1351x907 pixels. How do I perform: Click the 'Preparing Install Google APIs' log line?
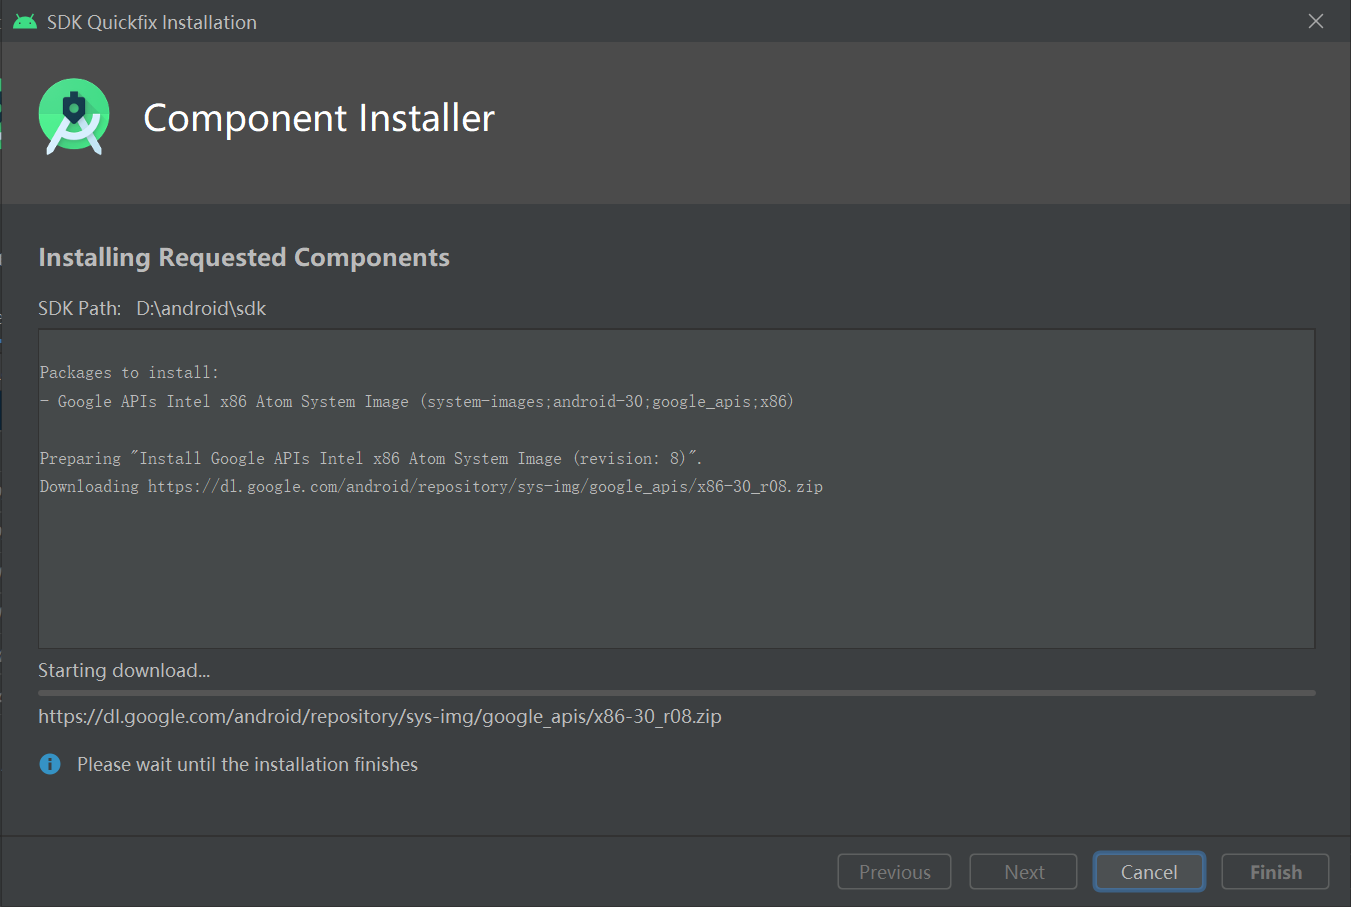371,458
